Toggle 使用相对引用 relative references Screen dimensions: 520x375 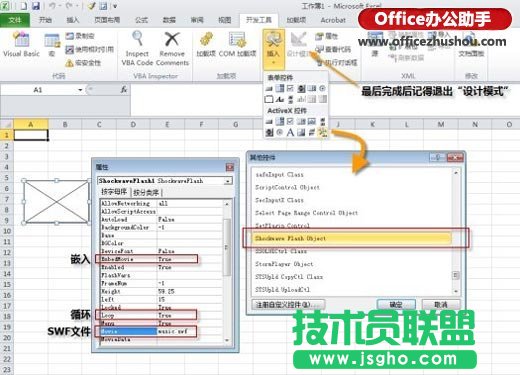click(x=89, y=50)
